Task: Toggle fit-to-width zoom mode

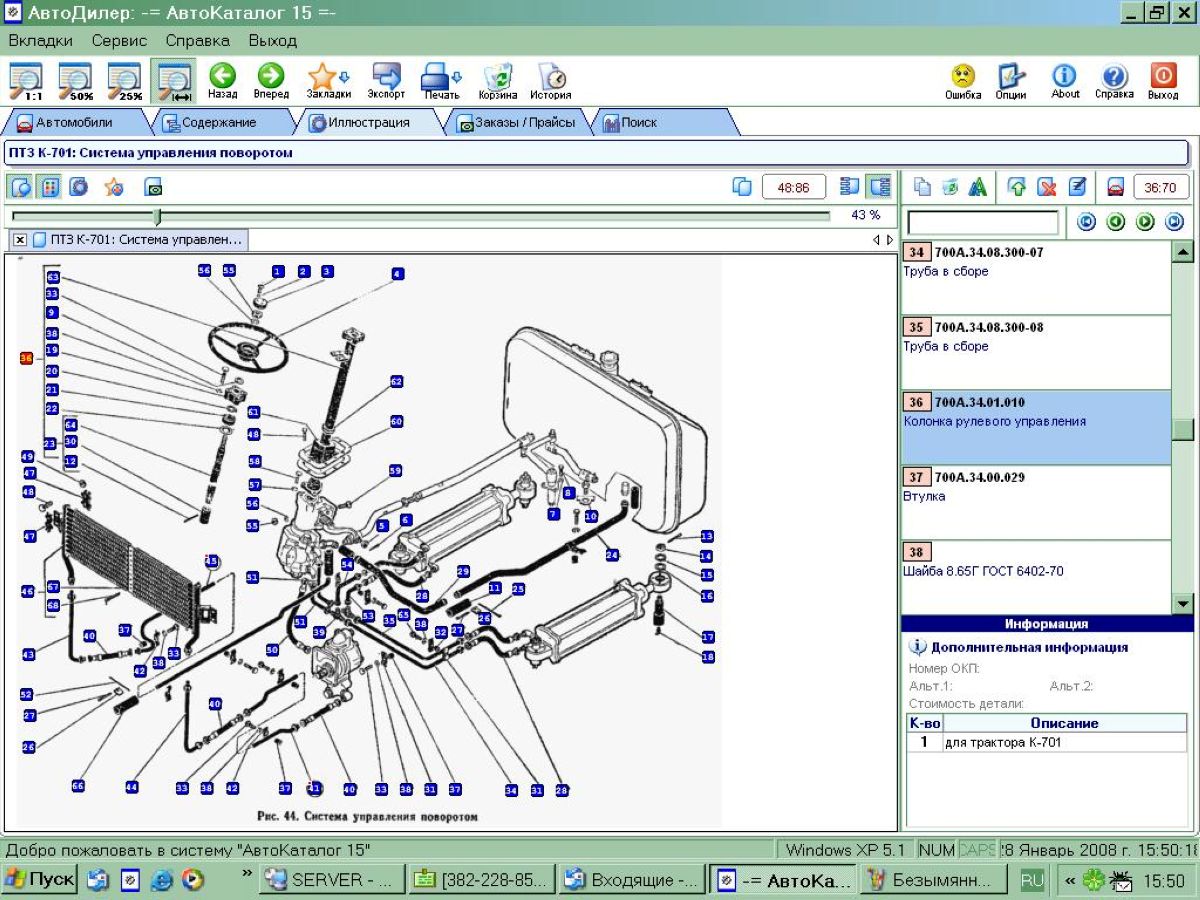Action: 174,80
